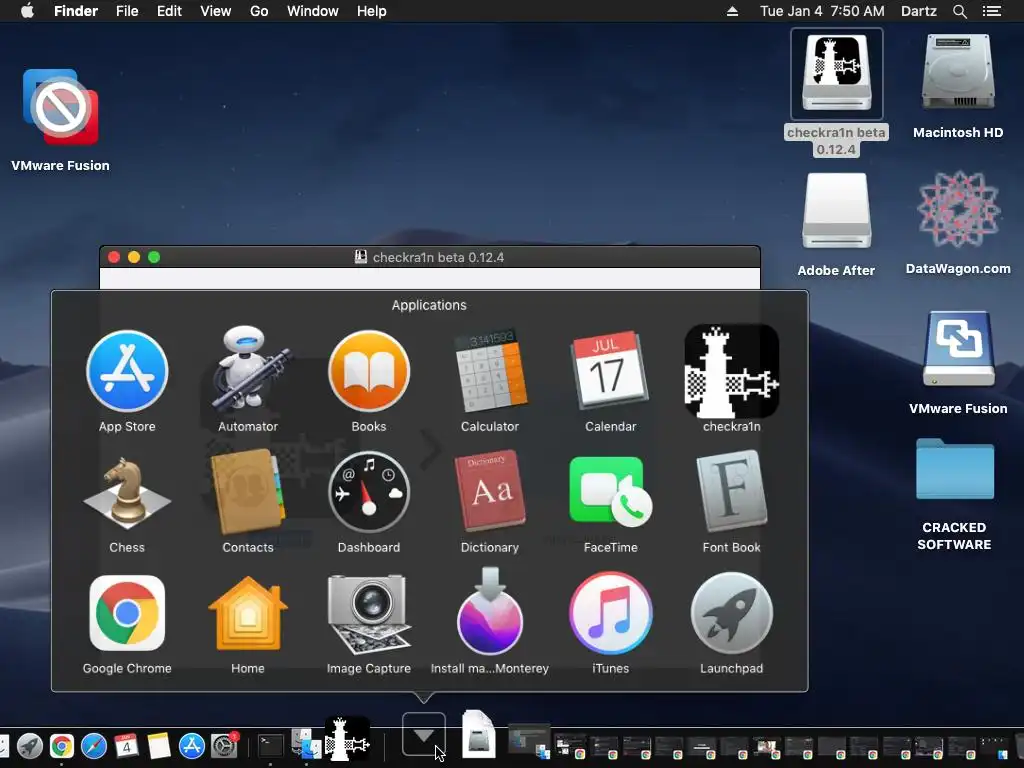Screen dimensions: 1024x768
Task: Launch iTunes from the Applications stack
Action: pyautogui.click(x=611, y=614)
